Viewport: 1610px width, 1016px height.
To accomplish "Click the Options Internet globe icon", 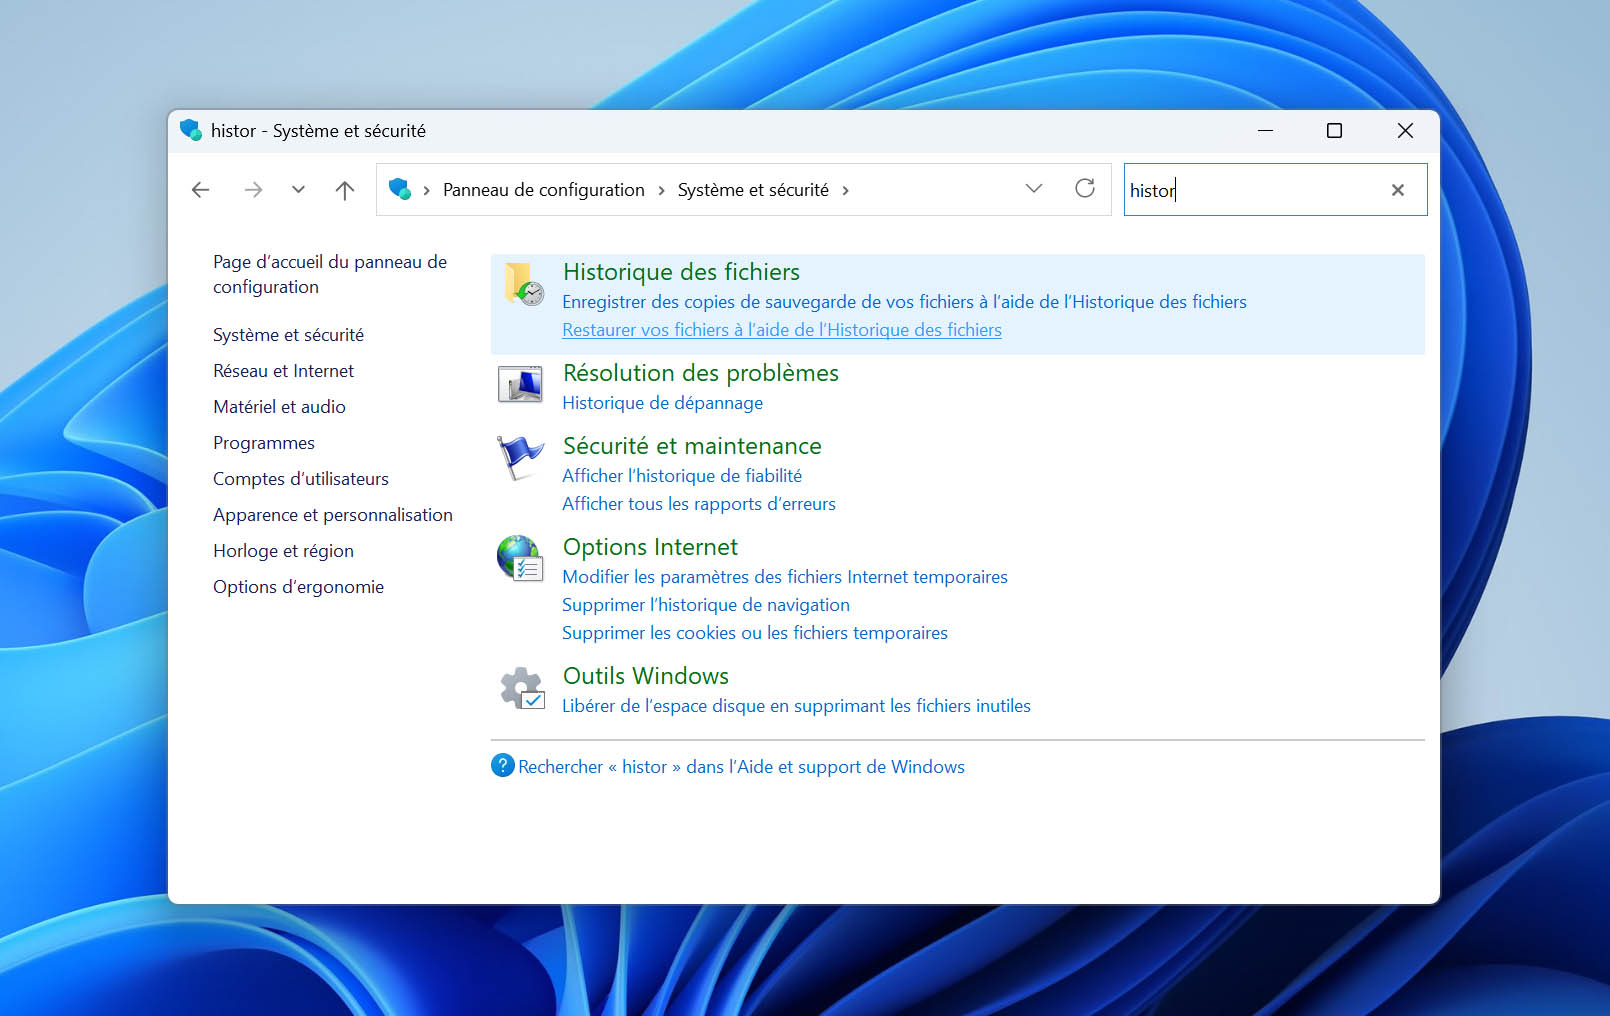I will (520, 558).
